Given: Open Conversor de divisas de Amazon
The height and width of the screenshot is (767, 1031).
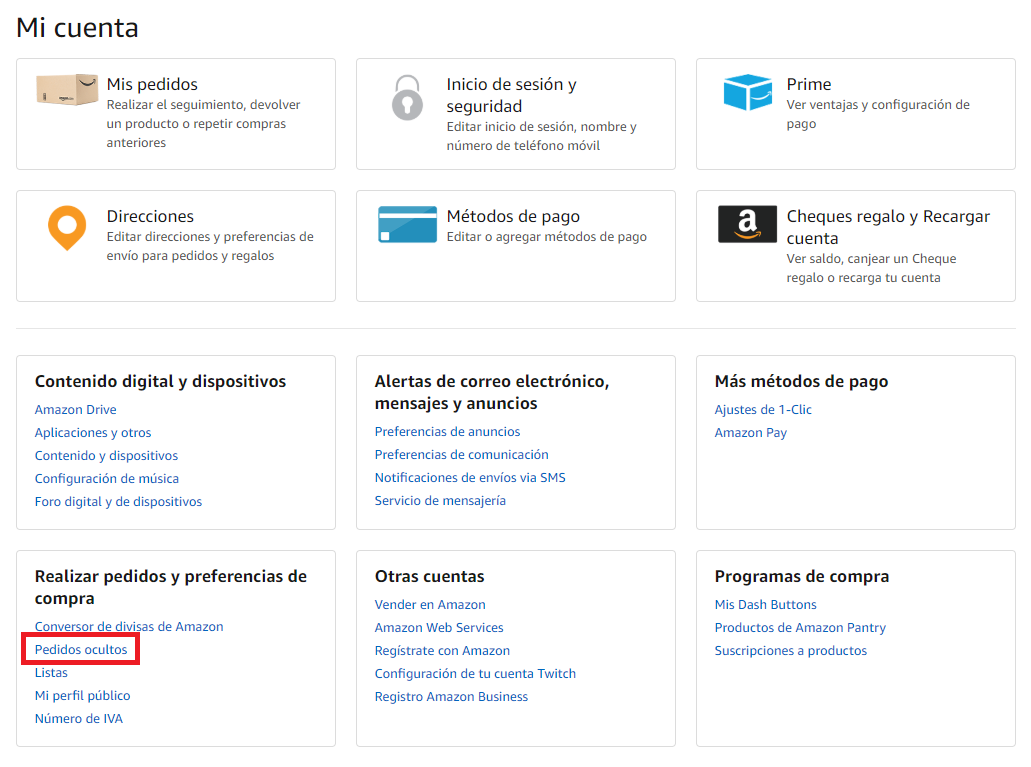Looking at the screenshot, I should [129, 626].
